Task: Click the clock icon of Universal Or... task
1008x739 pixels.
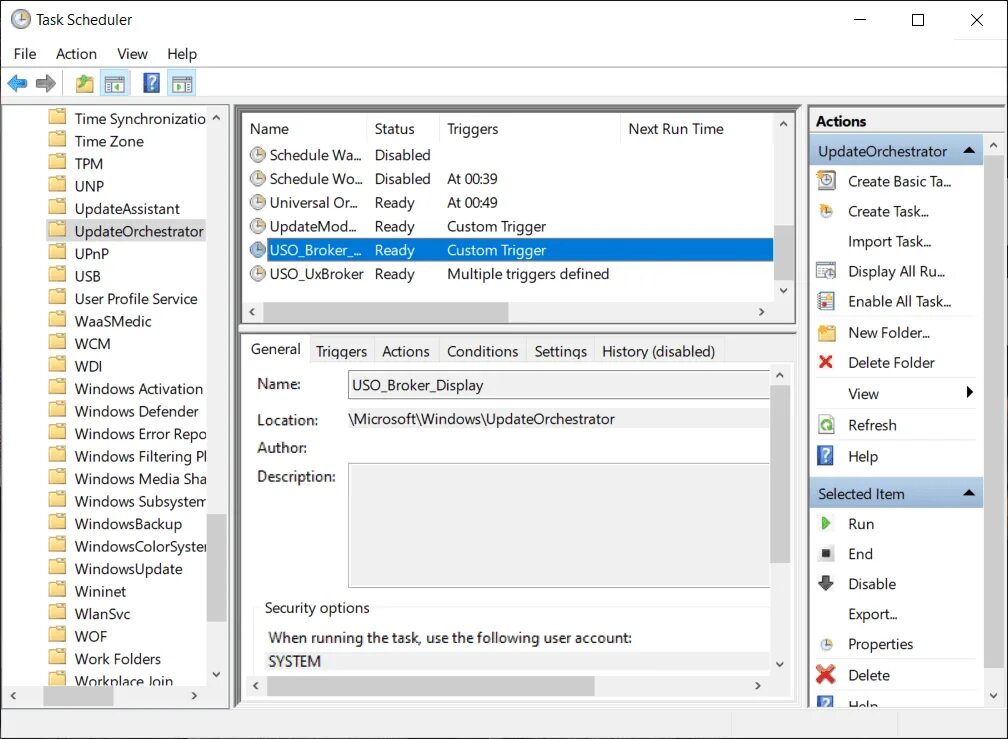Action: (257, 202)
